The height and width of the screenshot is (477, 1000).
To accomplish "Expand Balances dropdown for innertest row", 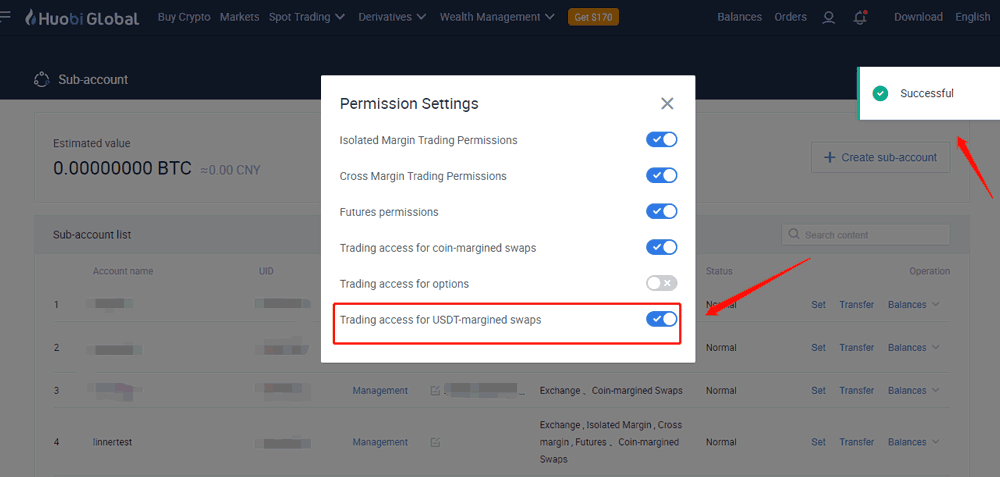I will pos(913,442).
